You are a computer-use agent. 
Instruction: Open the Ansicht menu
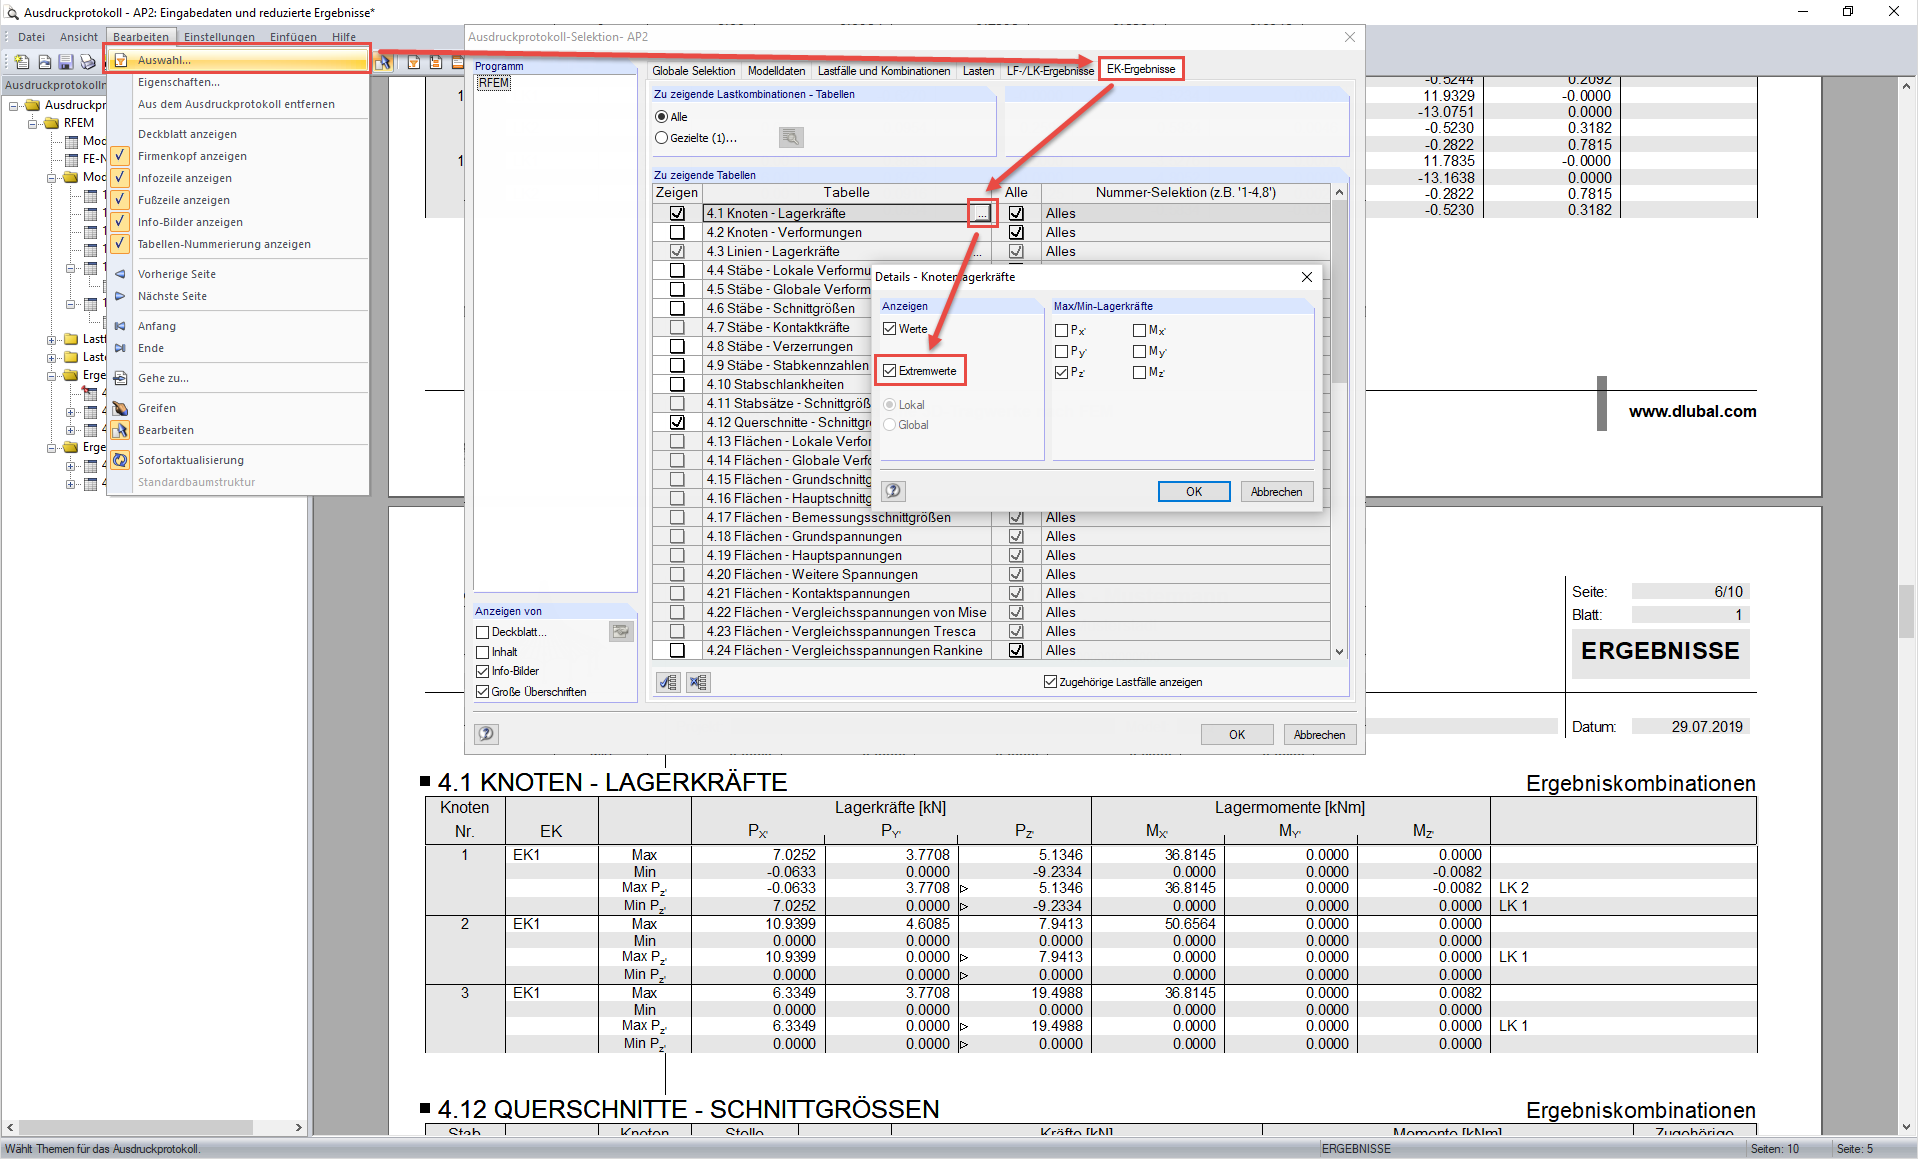[x=79, y=37]
